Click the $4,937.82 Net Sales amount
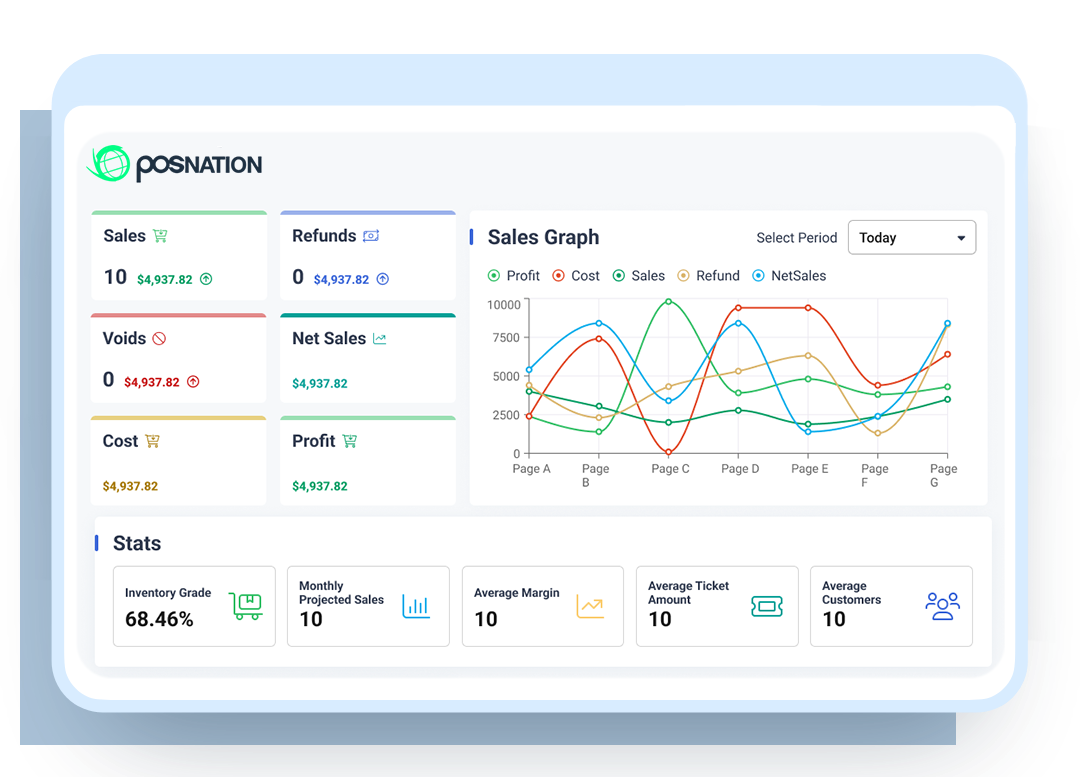Screen dimensions: 1080x777 tap(320, 384)
